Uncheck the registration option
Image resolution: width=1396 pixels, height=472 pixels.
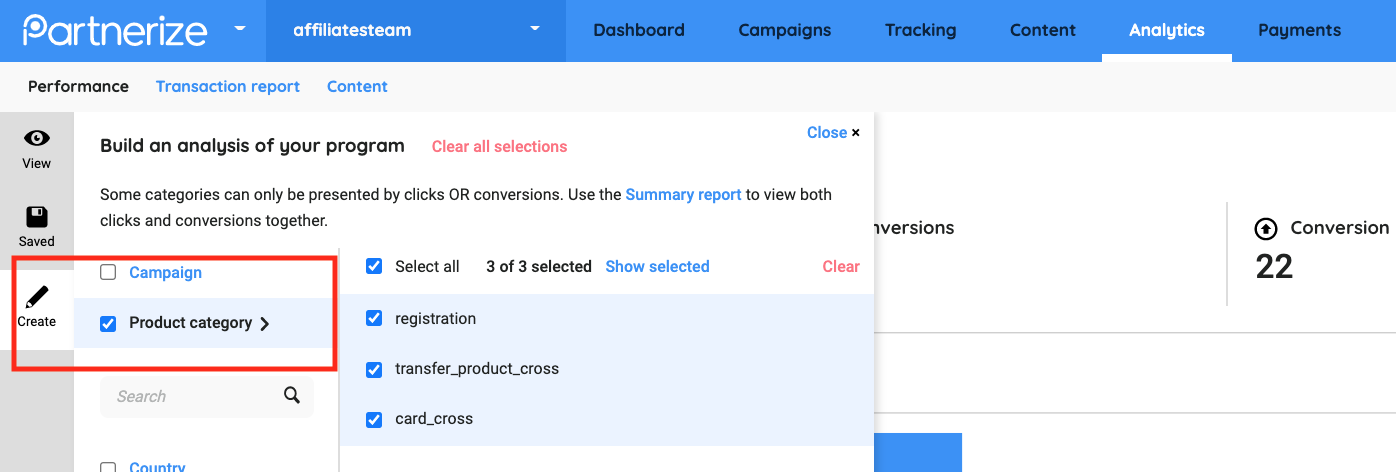[374, 319]
